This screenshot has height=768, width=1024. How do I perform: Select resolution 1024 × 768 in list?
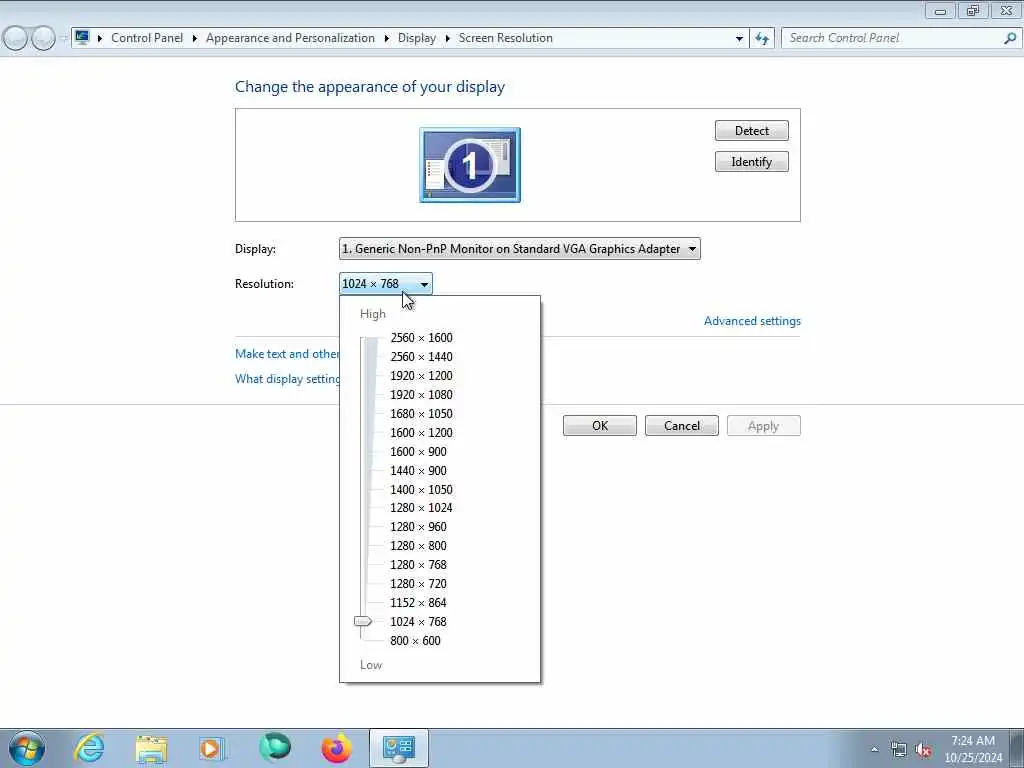(x=419, y=621)
